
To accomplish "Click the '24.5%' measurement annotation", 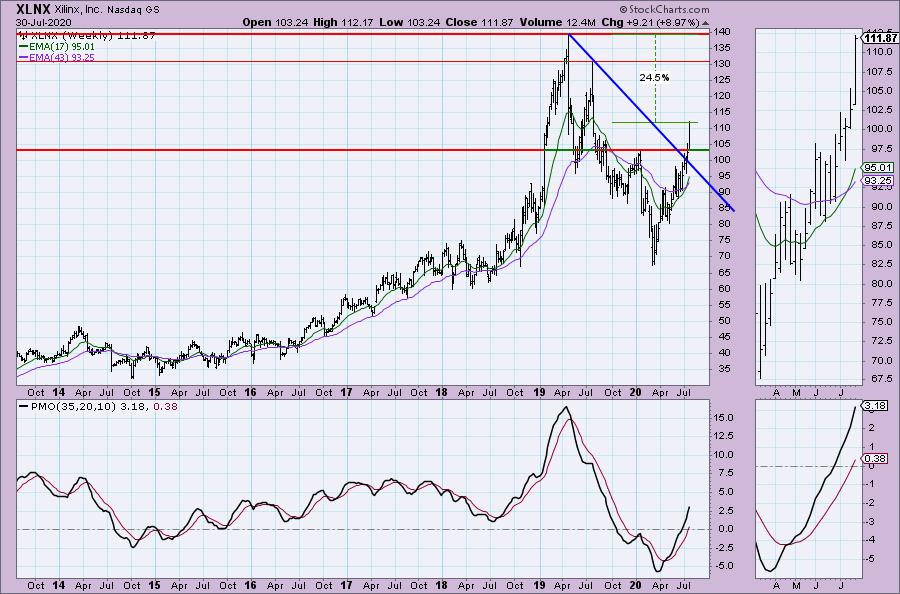I will (654, 77).
